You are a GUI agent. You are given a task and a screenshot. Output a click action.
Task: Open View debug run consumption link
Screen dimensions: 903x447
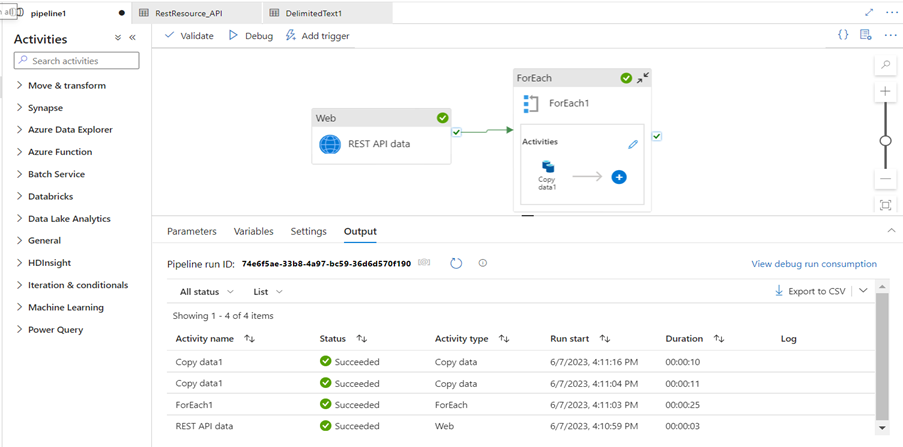point(813,264)
